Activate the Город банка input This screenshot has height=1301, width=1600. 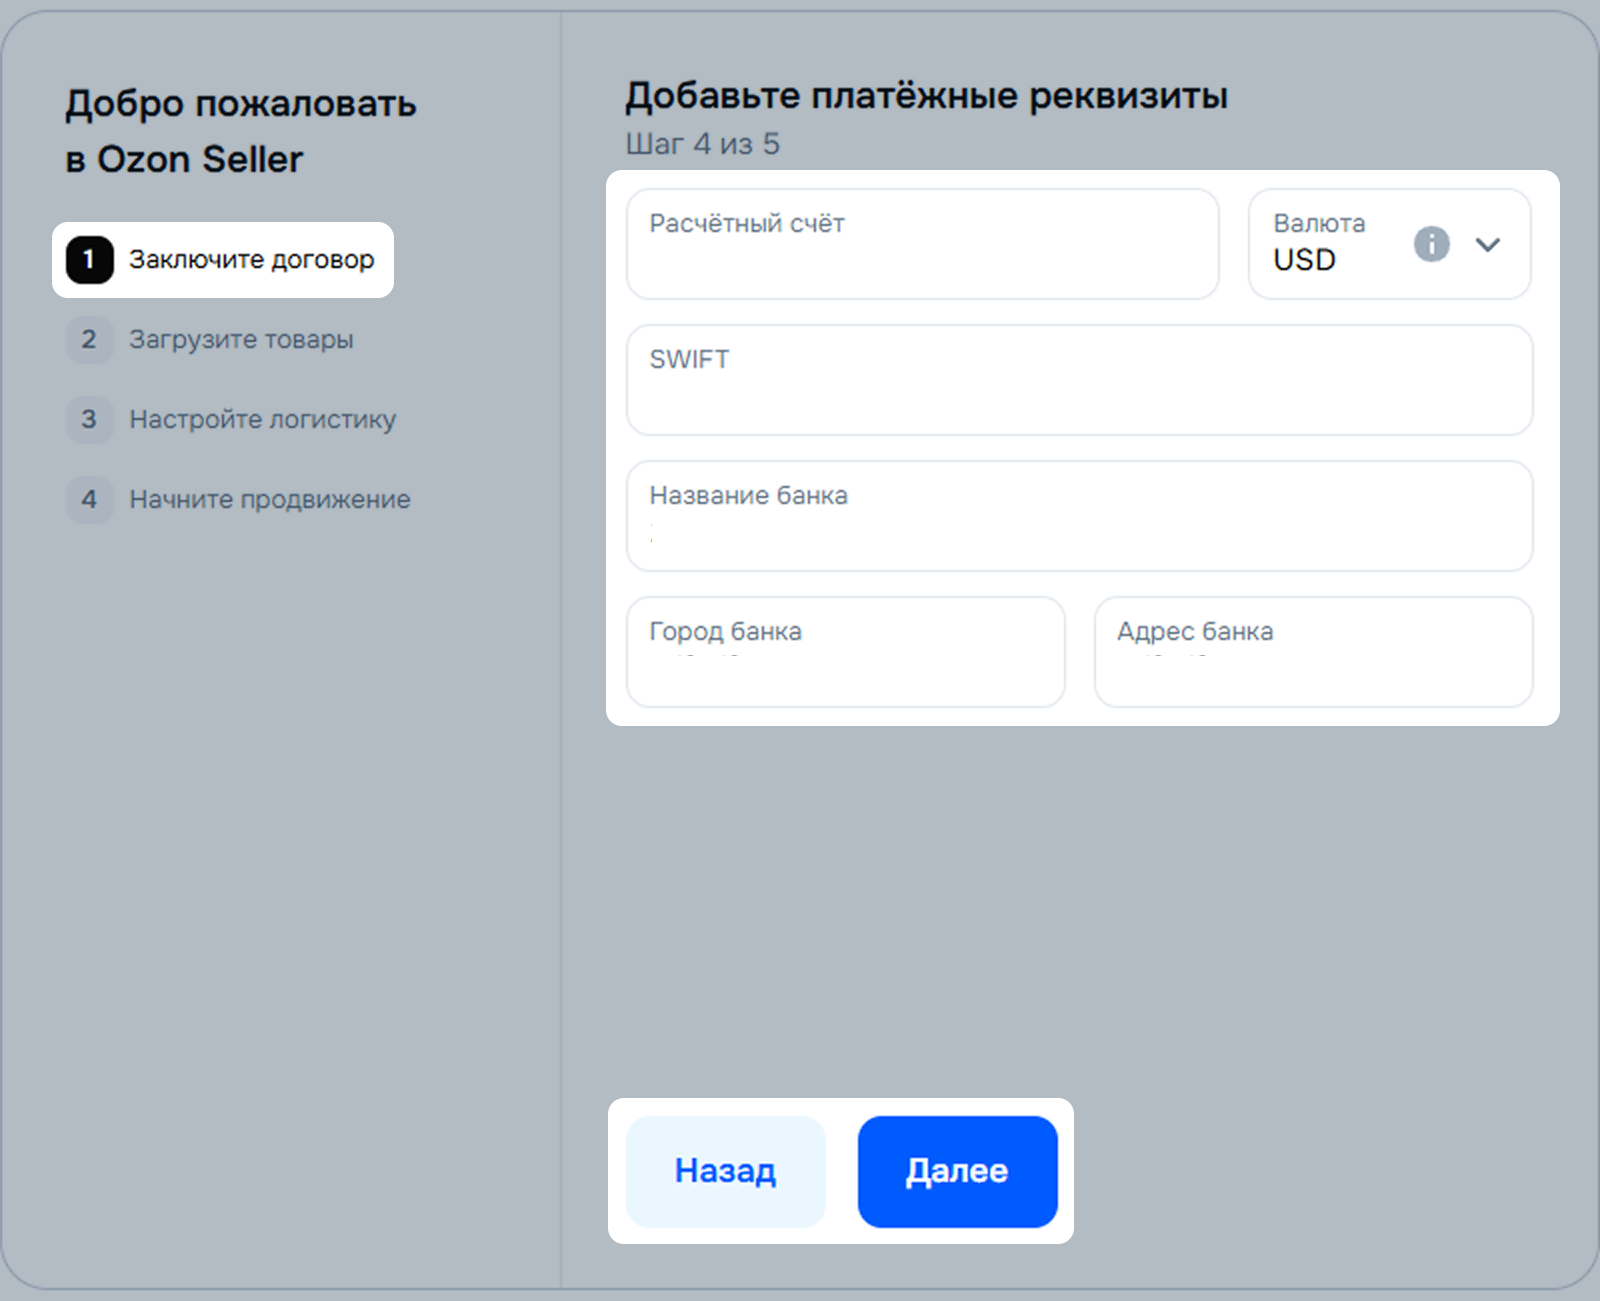coord(845,652)
